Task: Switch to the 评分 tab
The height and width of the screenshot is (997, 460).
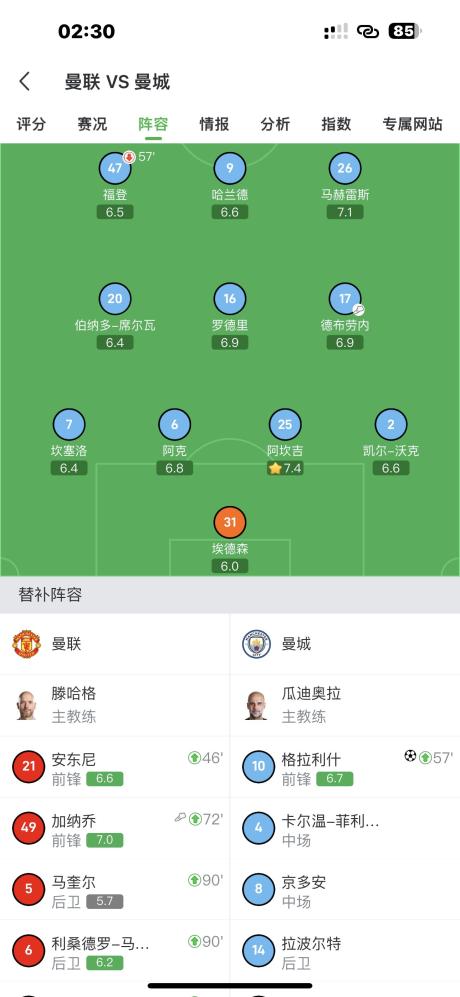Action: pyautogui.click(x=31, y=123)
